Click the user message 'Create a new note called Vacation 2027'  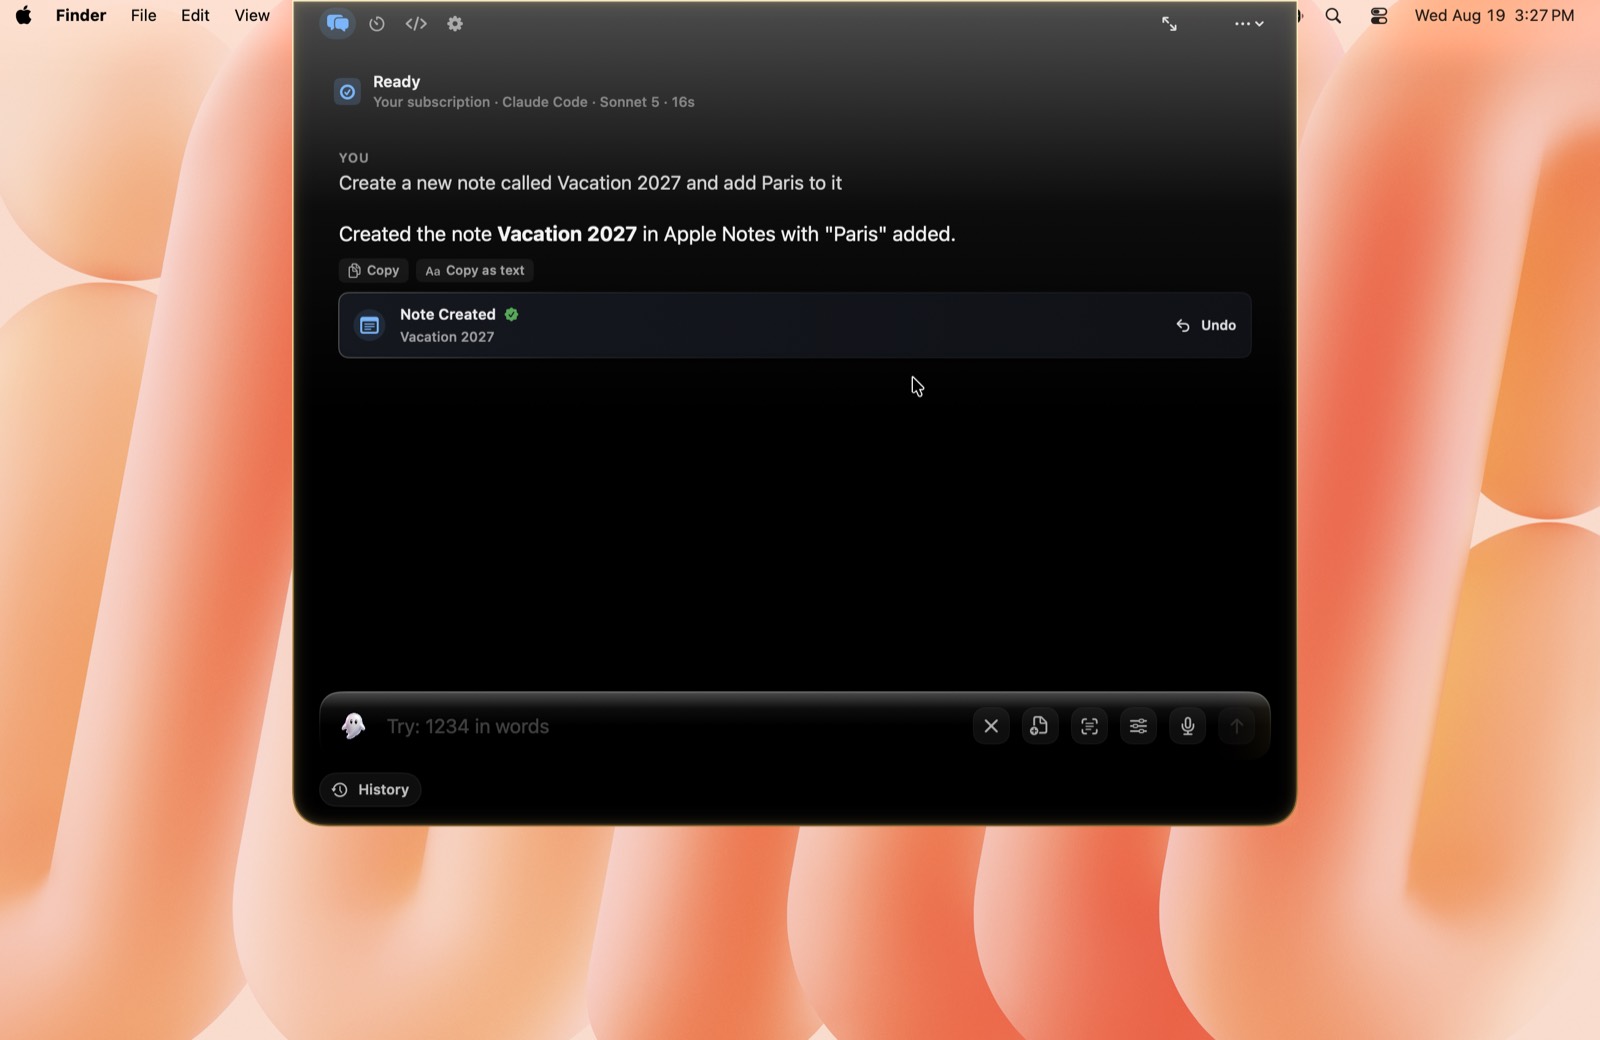click(590, 184)
